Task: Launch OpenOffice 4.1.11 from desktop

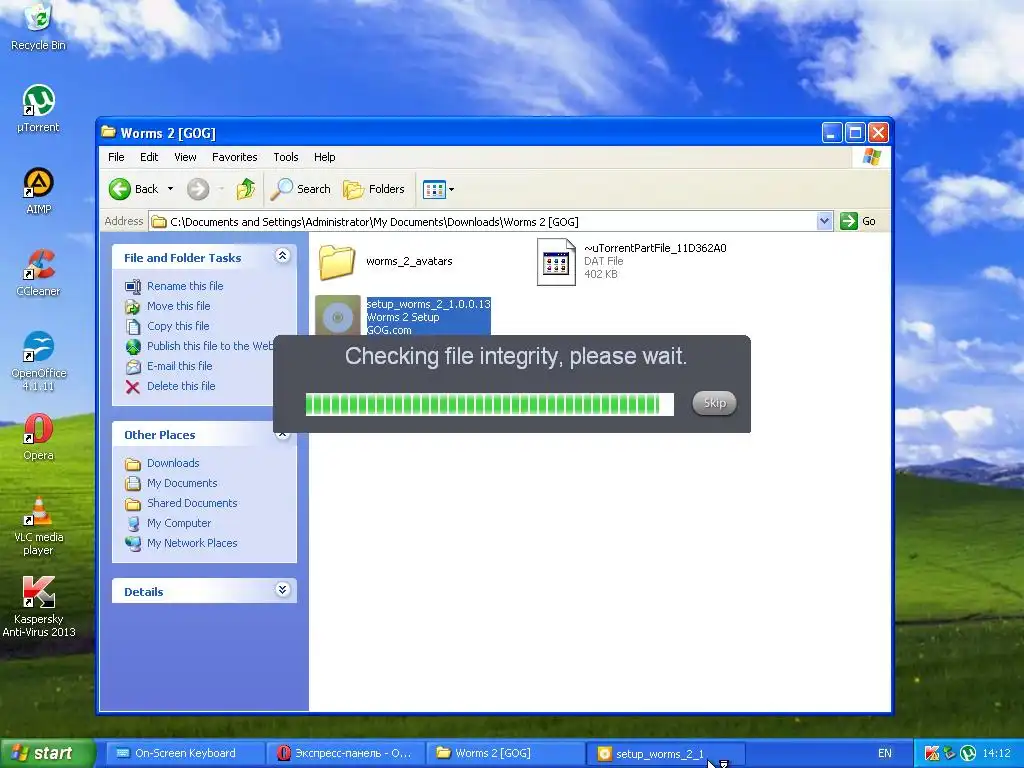Action: pos(38,361)
